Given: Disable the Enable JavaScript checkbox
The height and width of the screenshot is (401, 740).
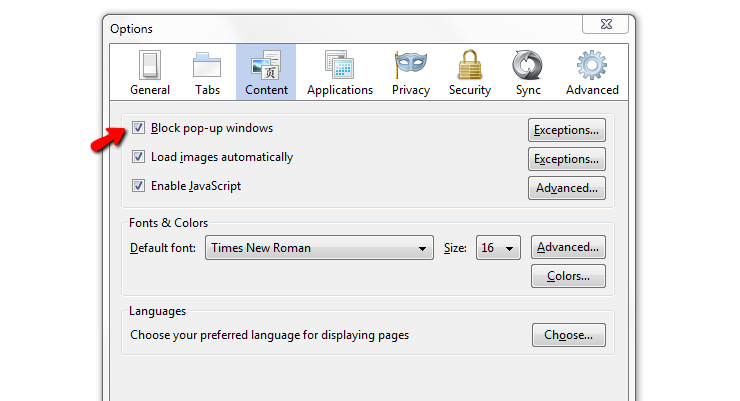Looking at the screenshot, I should pos(138,185).
